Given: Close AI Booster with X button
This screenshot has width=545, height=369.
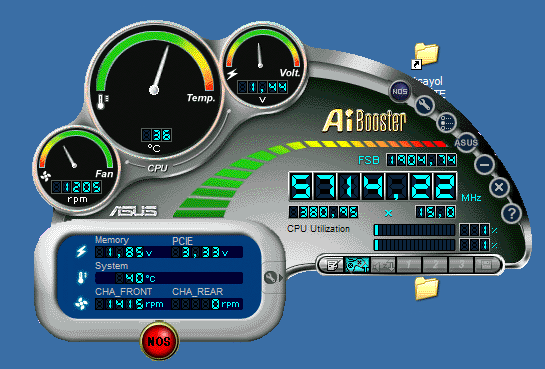Looking at the screenshot, I should click(x=499, y=188).
